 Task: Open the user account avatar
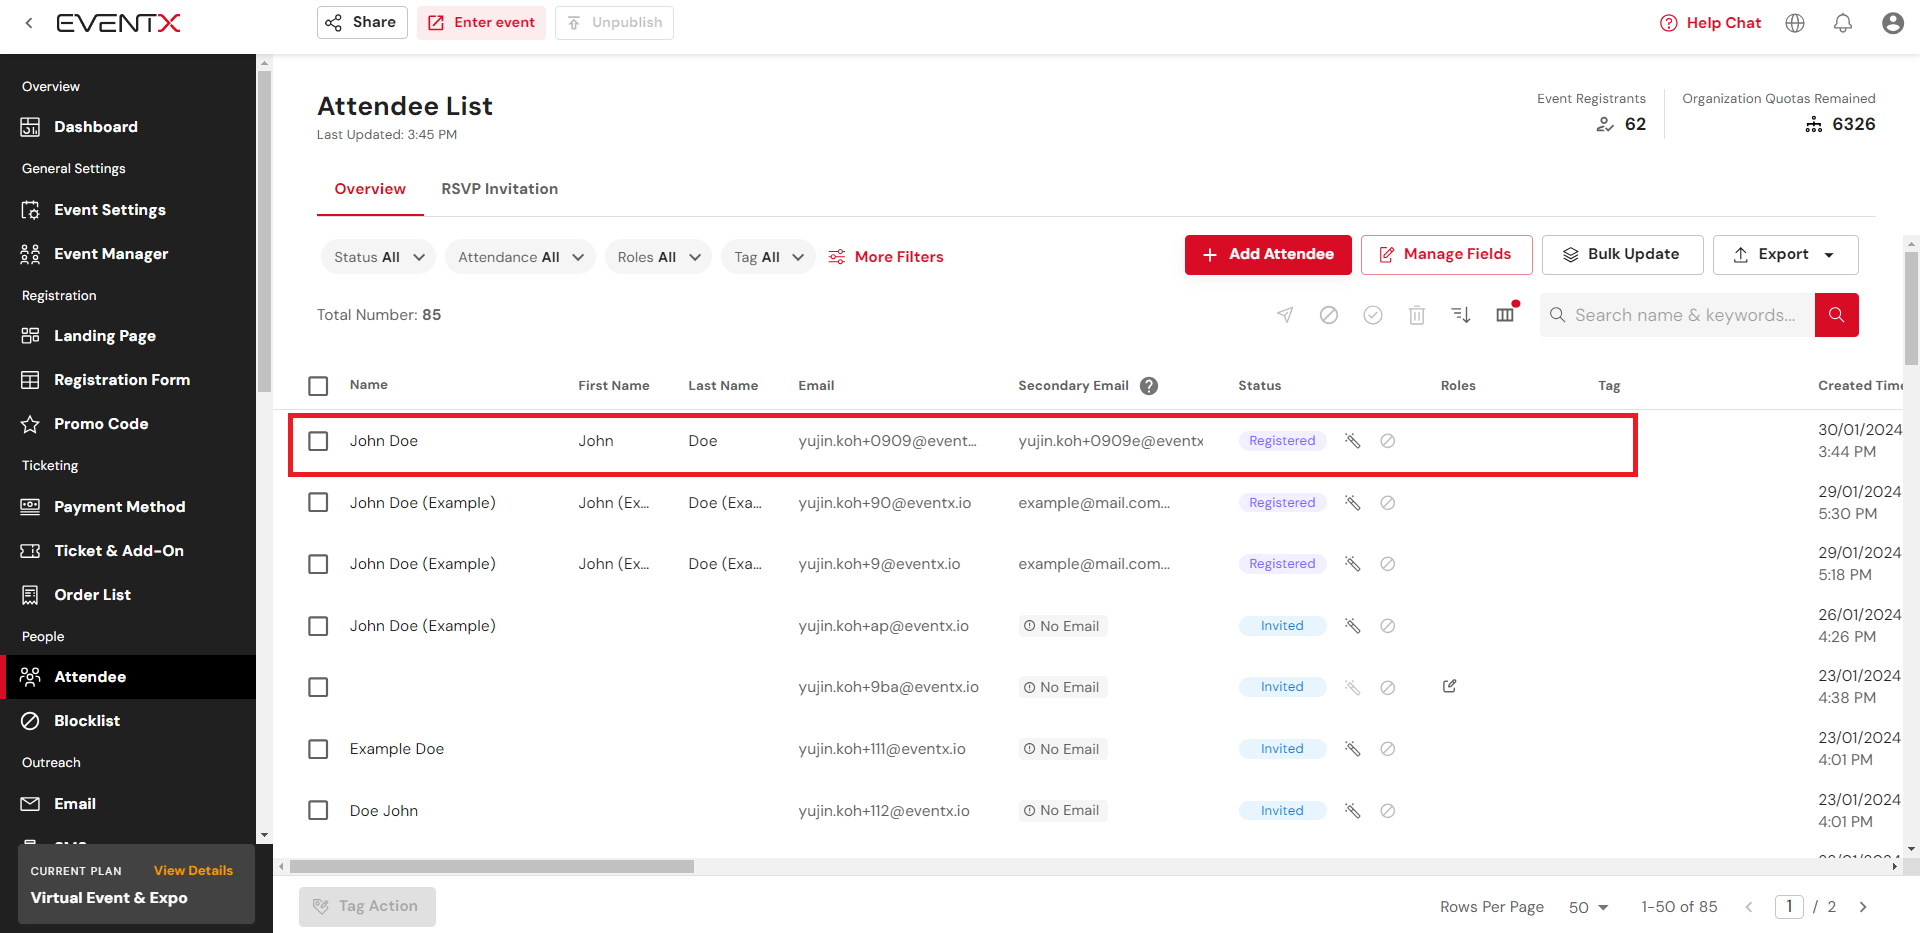1892,23
